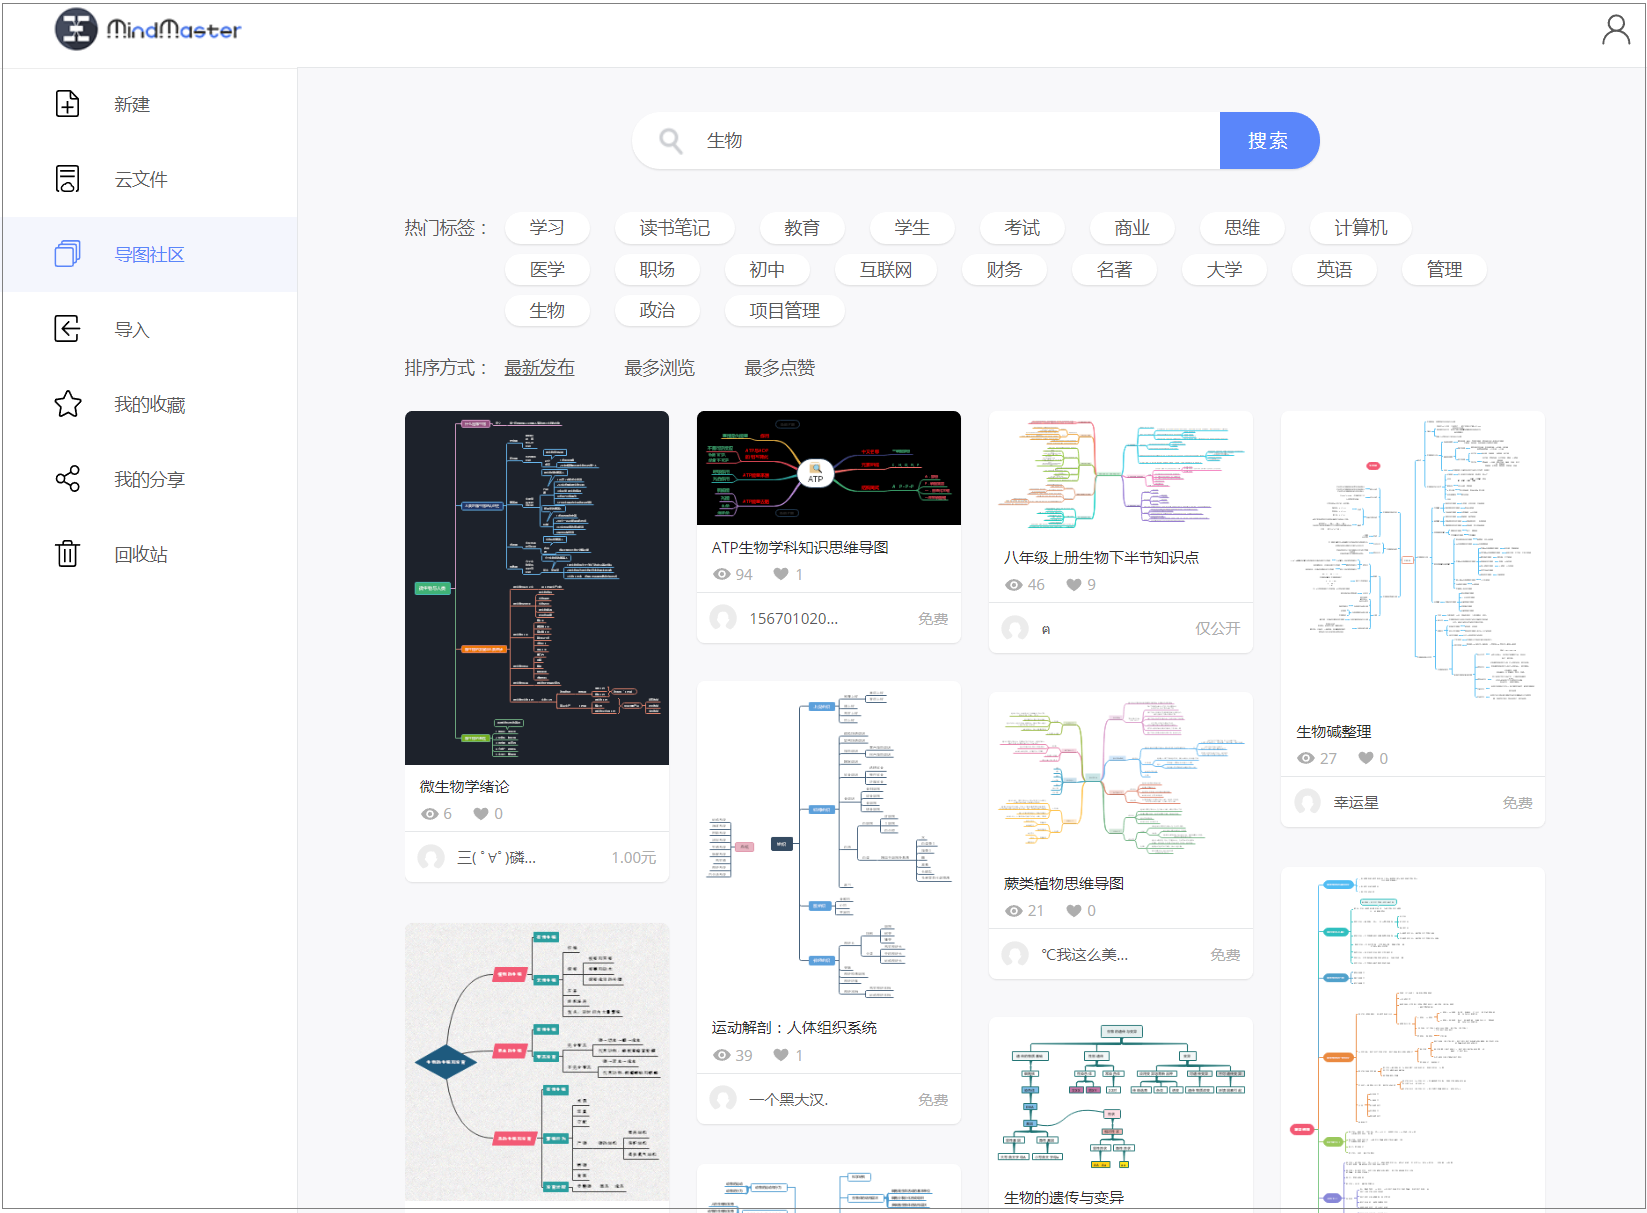Click the favorites star icon
The height and width of the screenshot is (1213, 1647).
pyautogui.click(x=67, y=404)
